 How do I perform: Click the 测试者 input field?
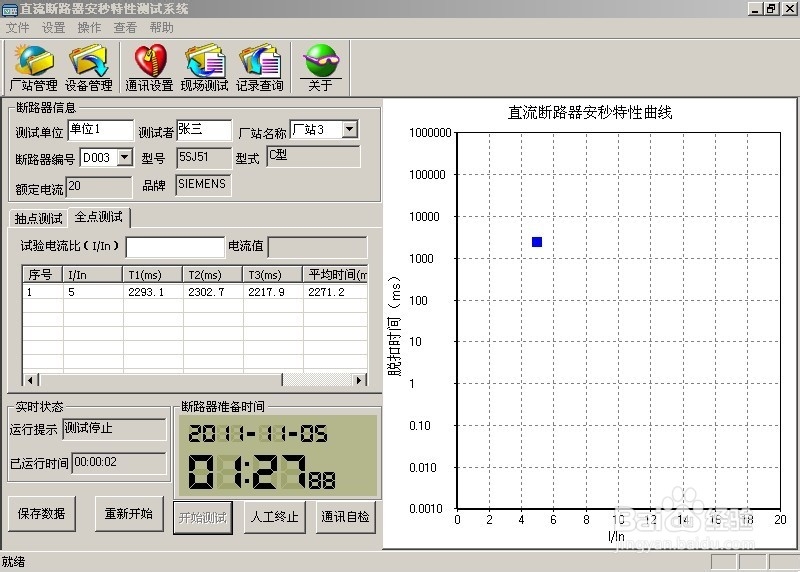pyautogui.click(x=204, y=130)
